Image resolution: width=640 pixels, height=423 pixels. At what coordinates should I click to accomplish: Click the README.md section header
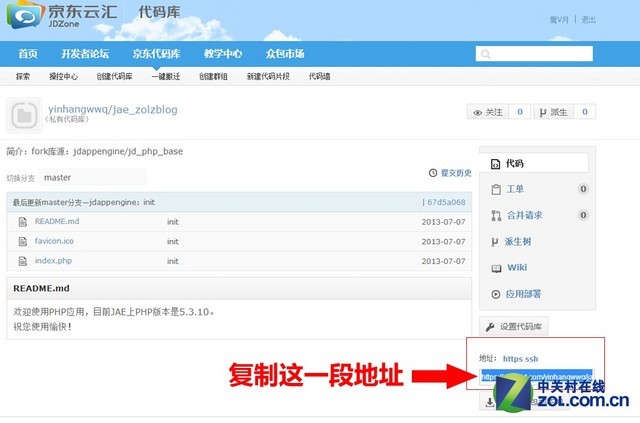click(239, 289)
